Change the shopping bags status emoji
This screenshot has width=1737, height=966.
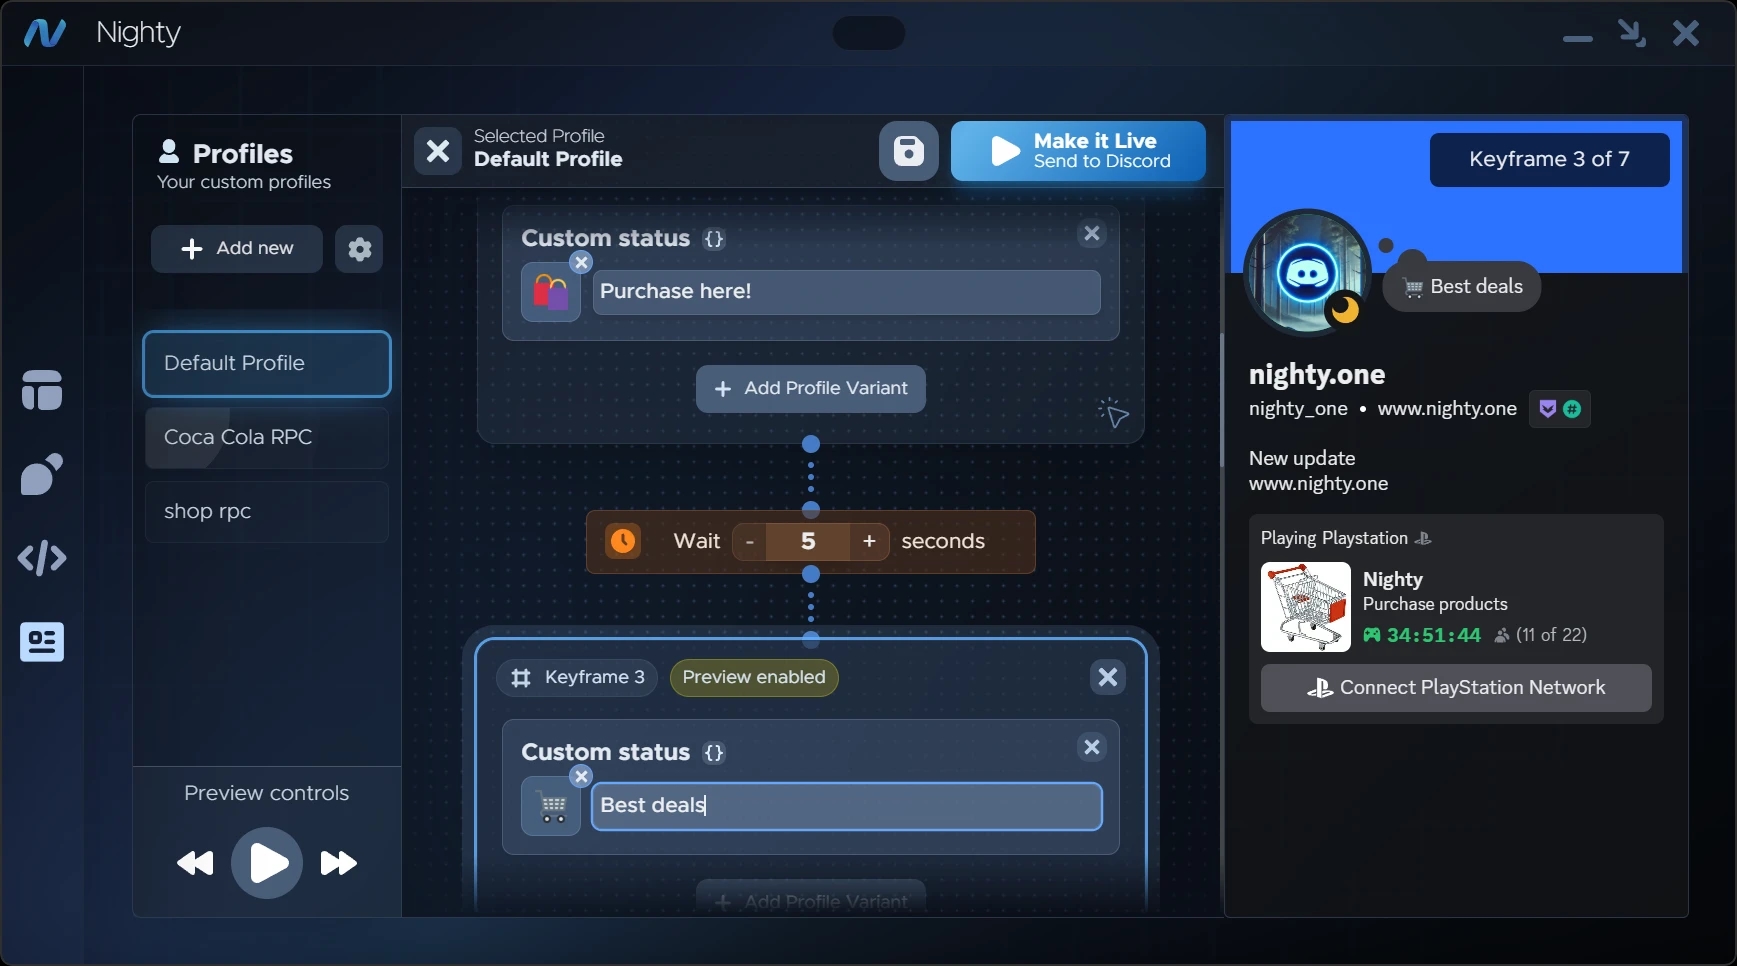coord(551,292)
